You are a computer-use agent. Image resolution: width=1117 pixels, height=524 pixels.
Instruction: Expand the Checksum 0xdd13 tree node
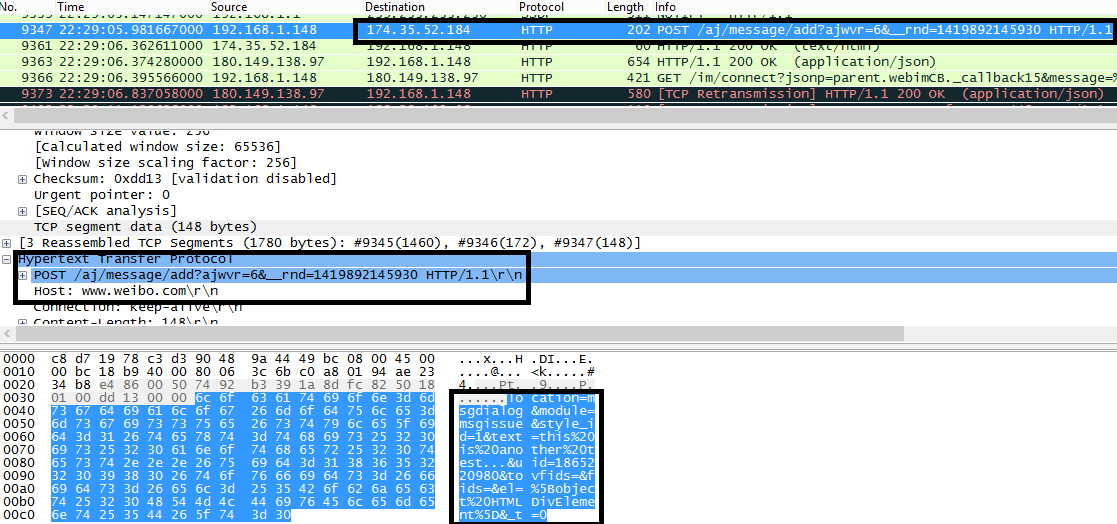coord(23,179)
